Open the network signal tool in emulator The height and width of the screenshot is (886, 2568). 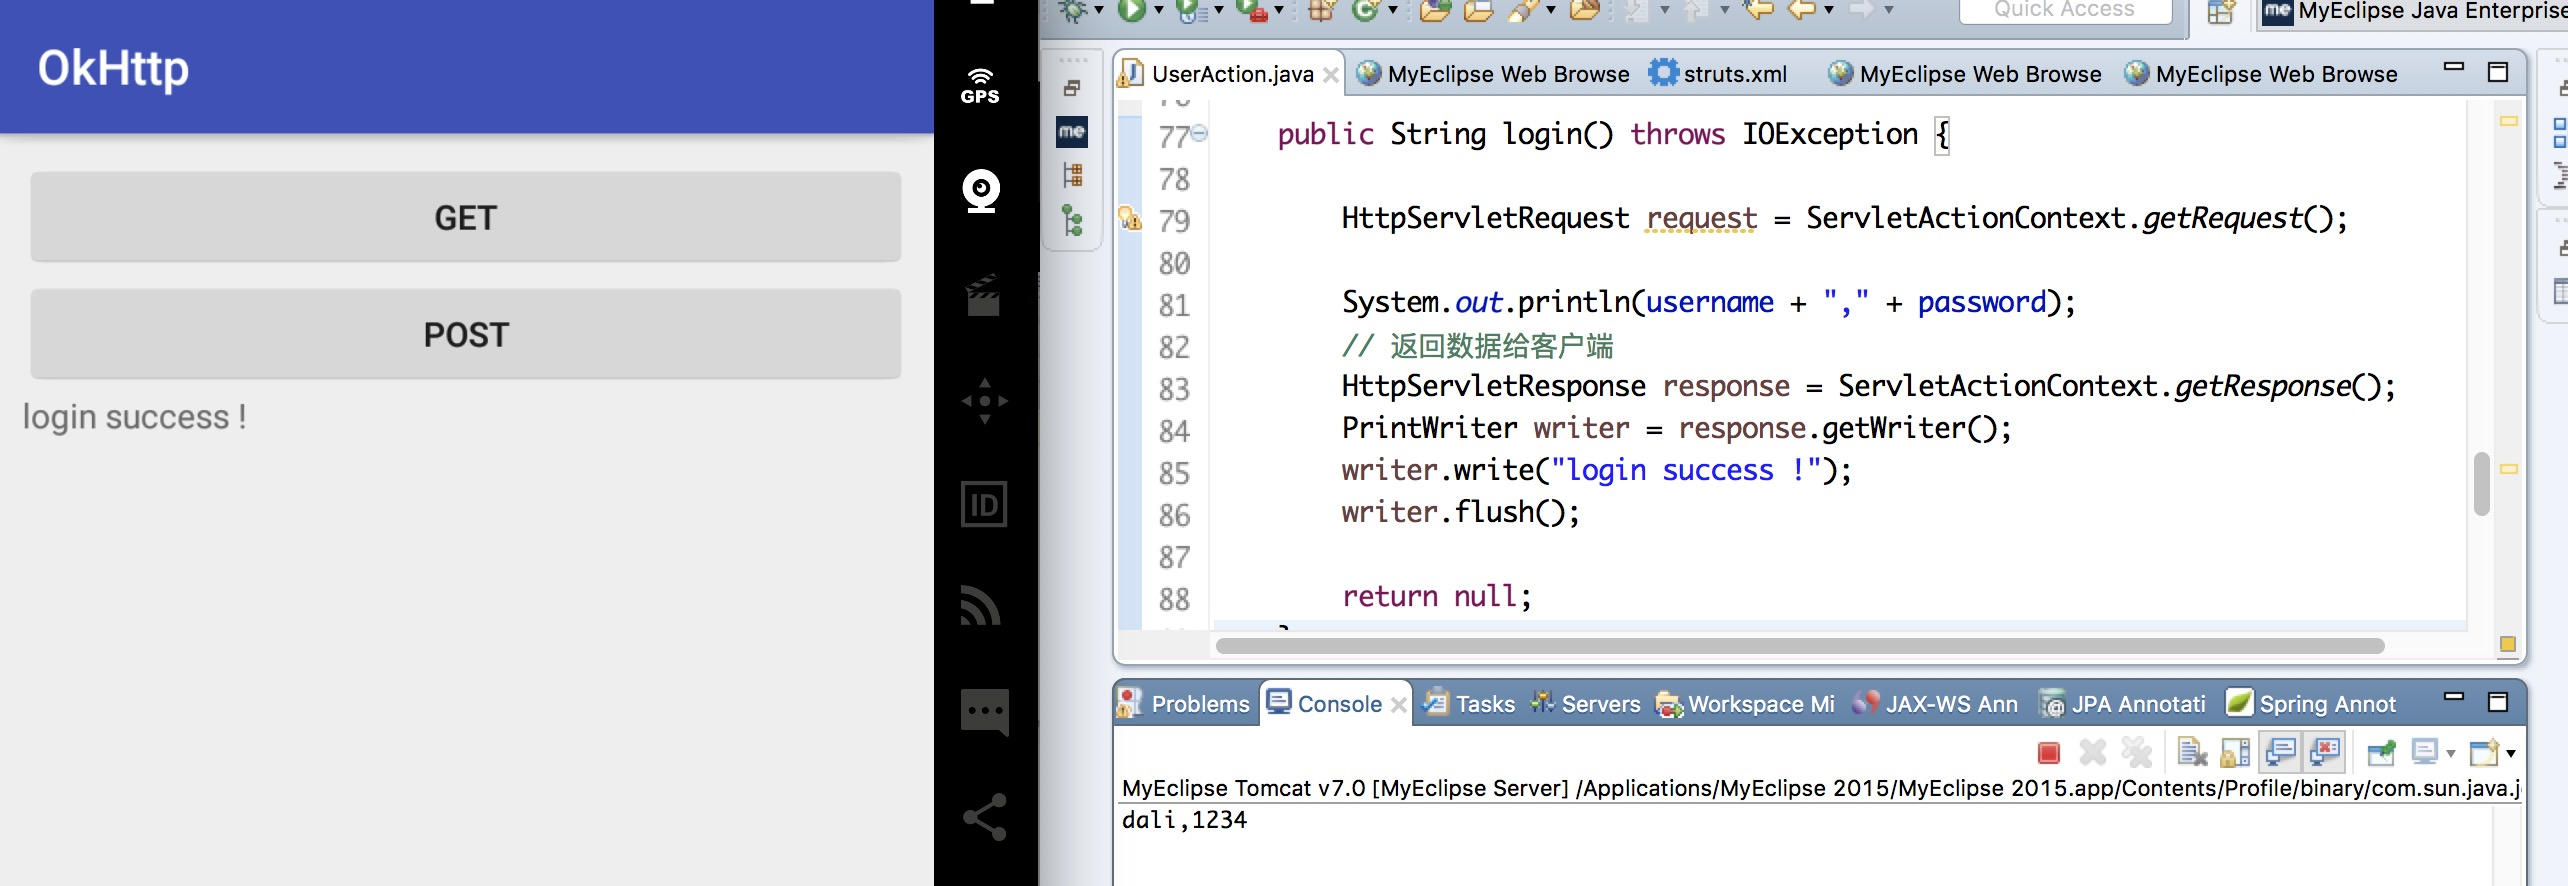pos(981,605)
